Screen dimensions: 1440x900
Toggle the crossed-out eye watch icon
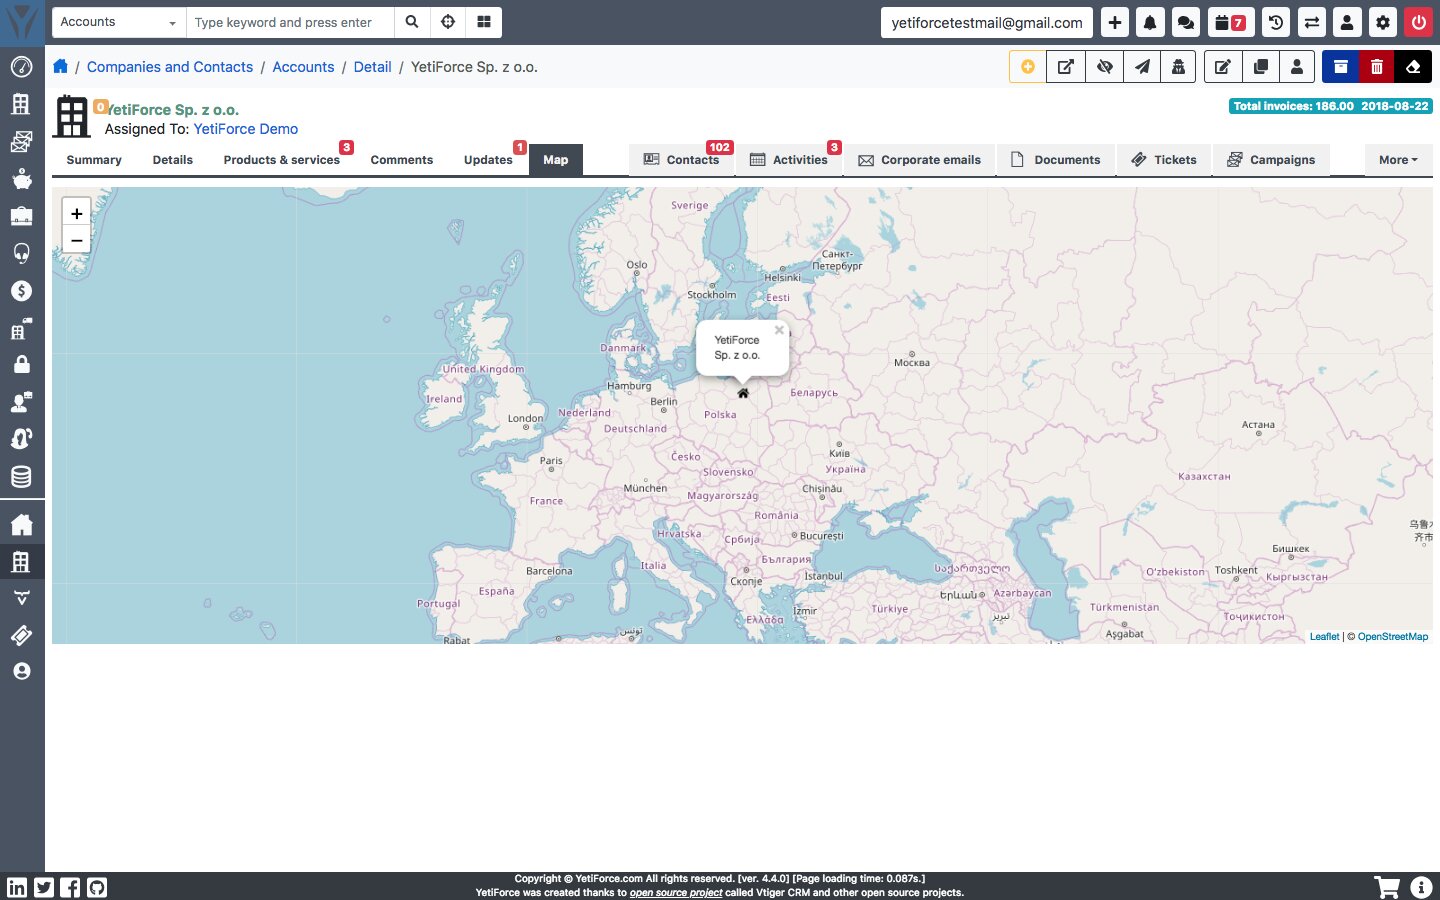coord(1104,67)
